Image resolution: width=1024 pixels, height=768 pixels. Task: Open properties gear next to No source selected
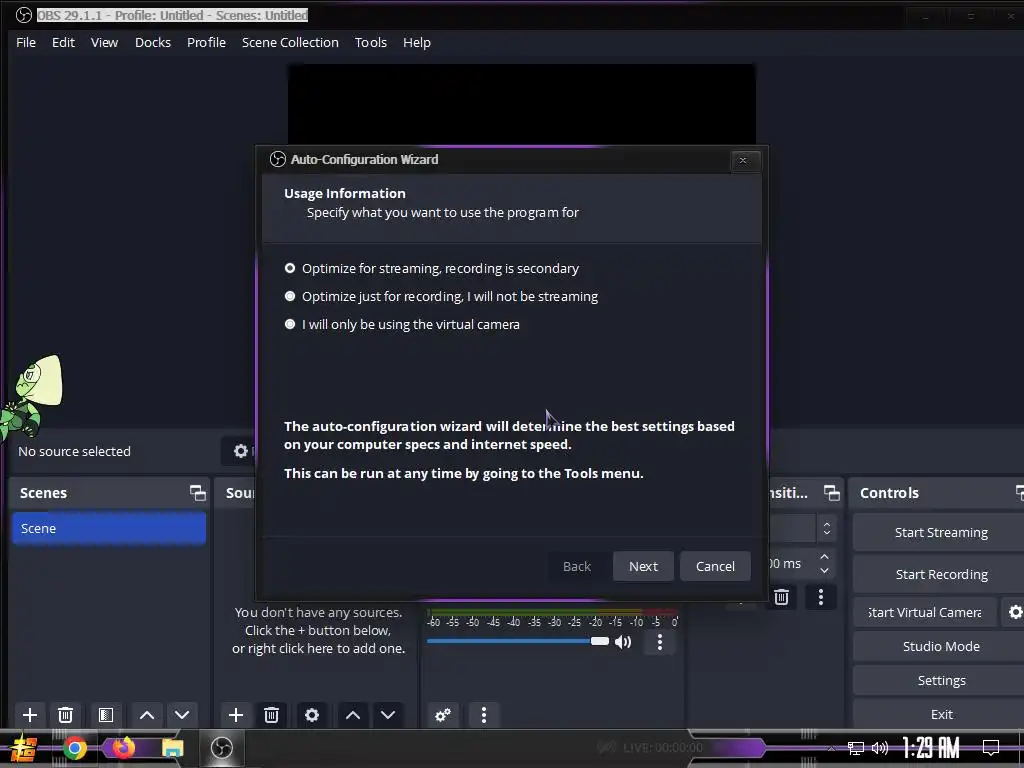pyautogui.click(x=241, y=451)
